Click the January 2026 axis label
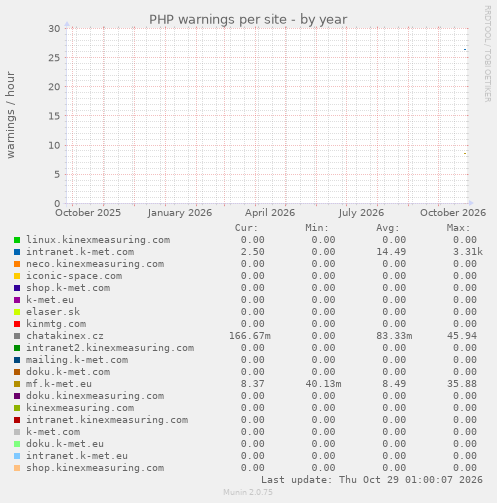497x503 pixels. click(180, 213)
